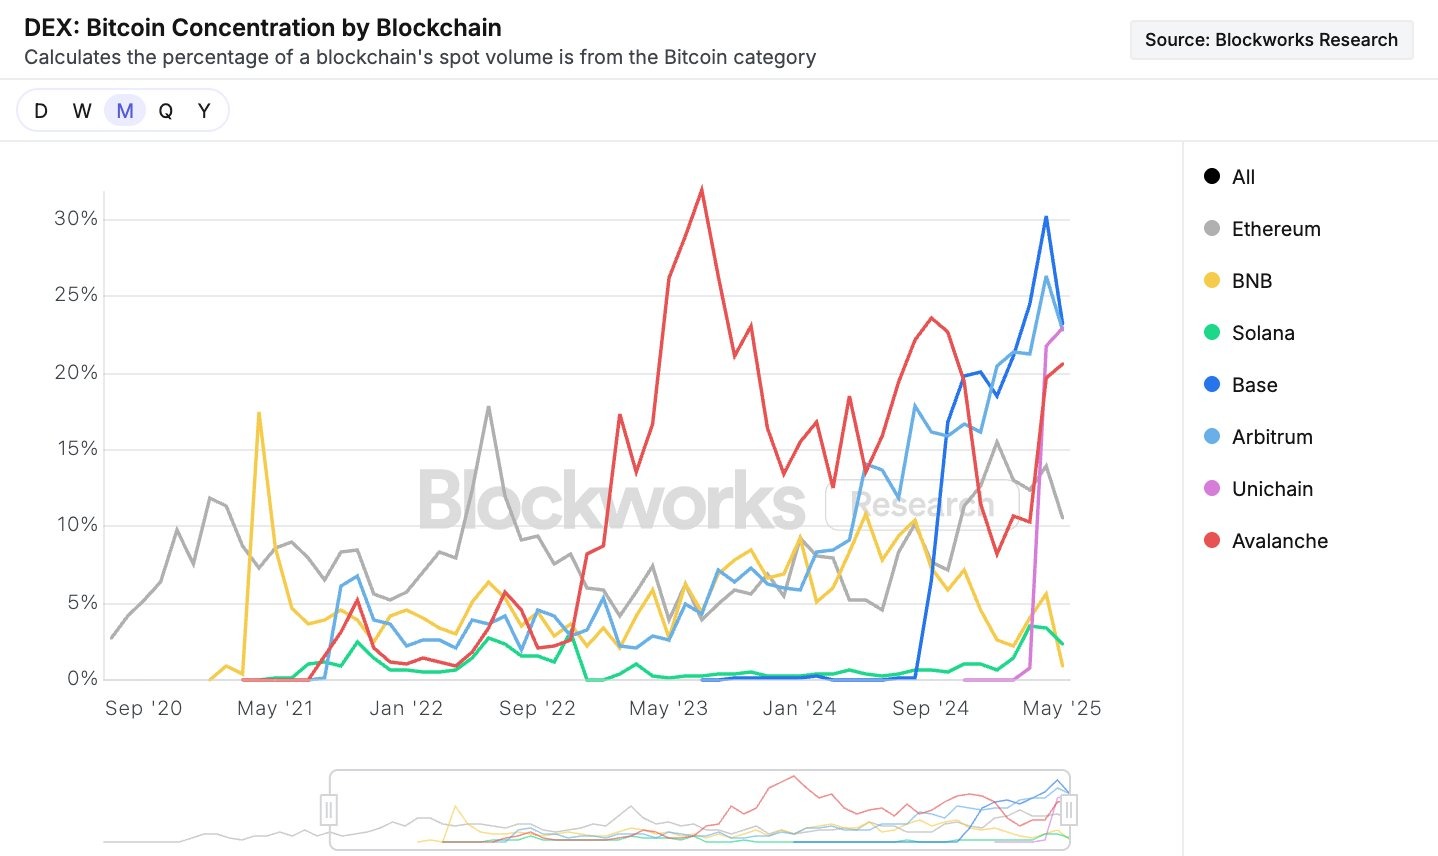Click the light blue Arbitrum legend dot
This screenshot has width=1438, height=856.
(1212, 437)
